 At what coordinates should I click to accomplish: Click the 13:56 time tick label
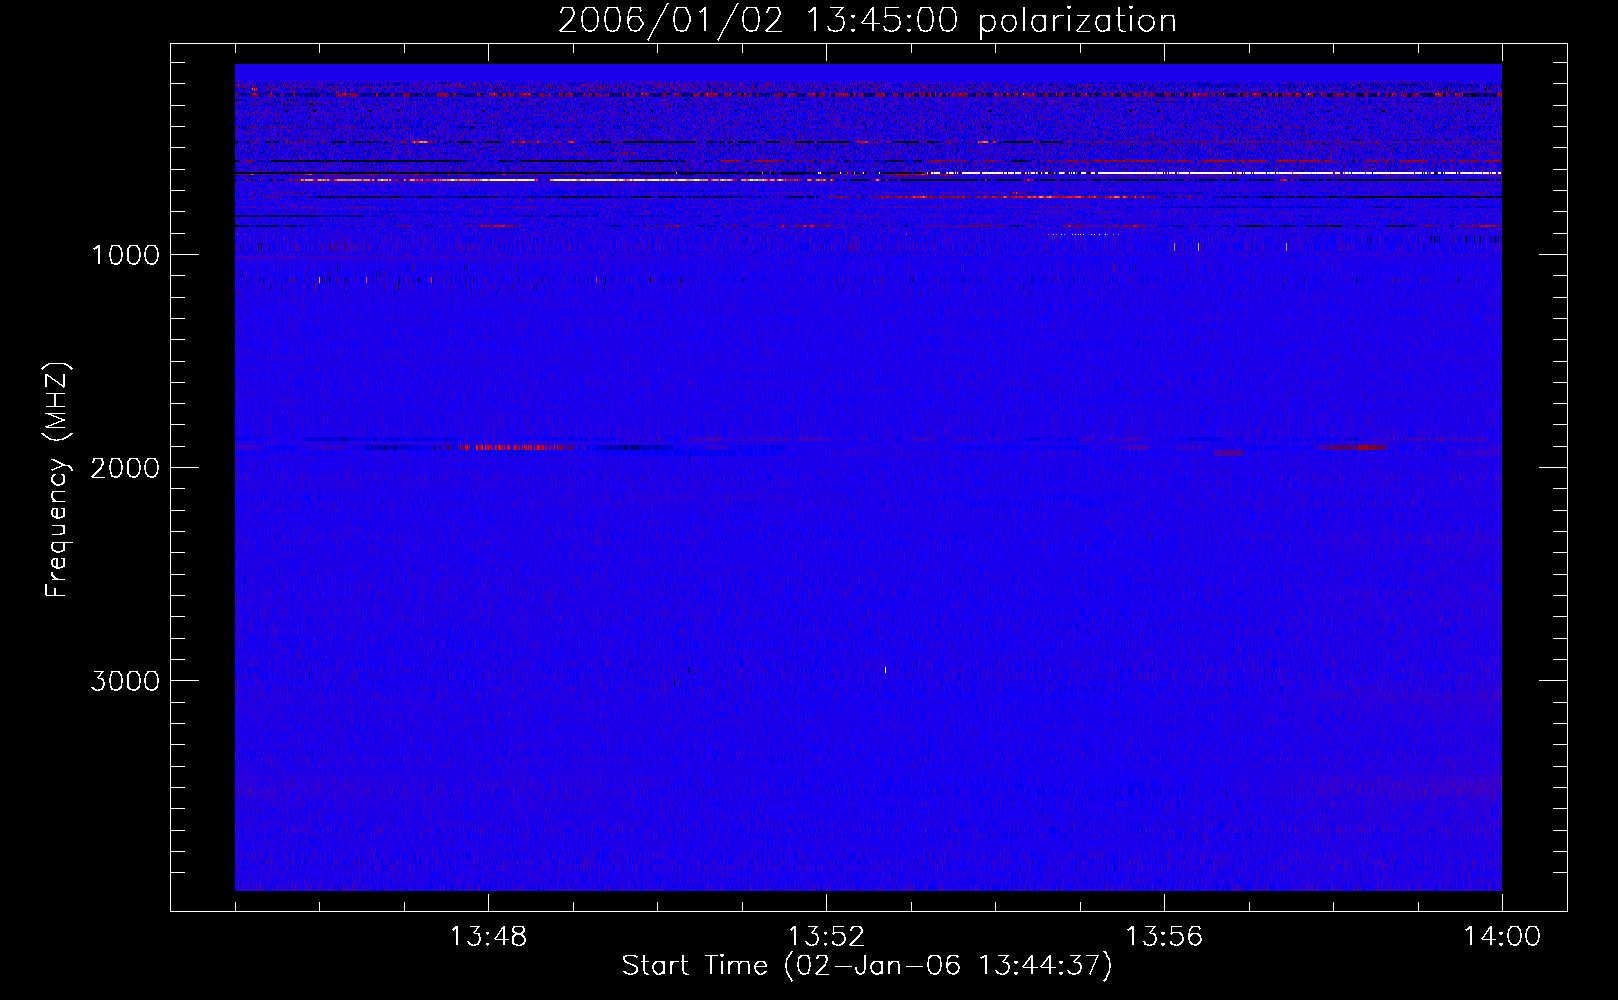click(1164, 937)
